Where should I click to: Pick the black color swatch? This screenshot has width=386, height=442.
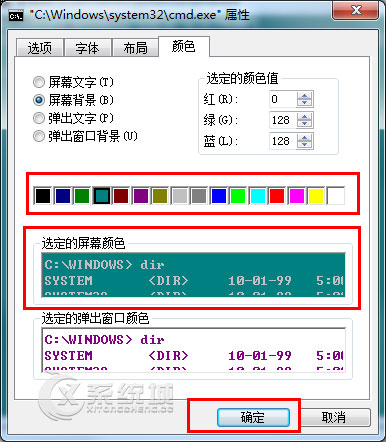coord(43,196)
